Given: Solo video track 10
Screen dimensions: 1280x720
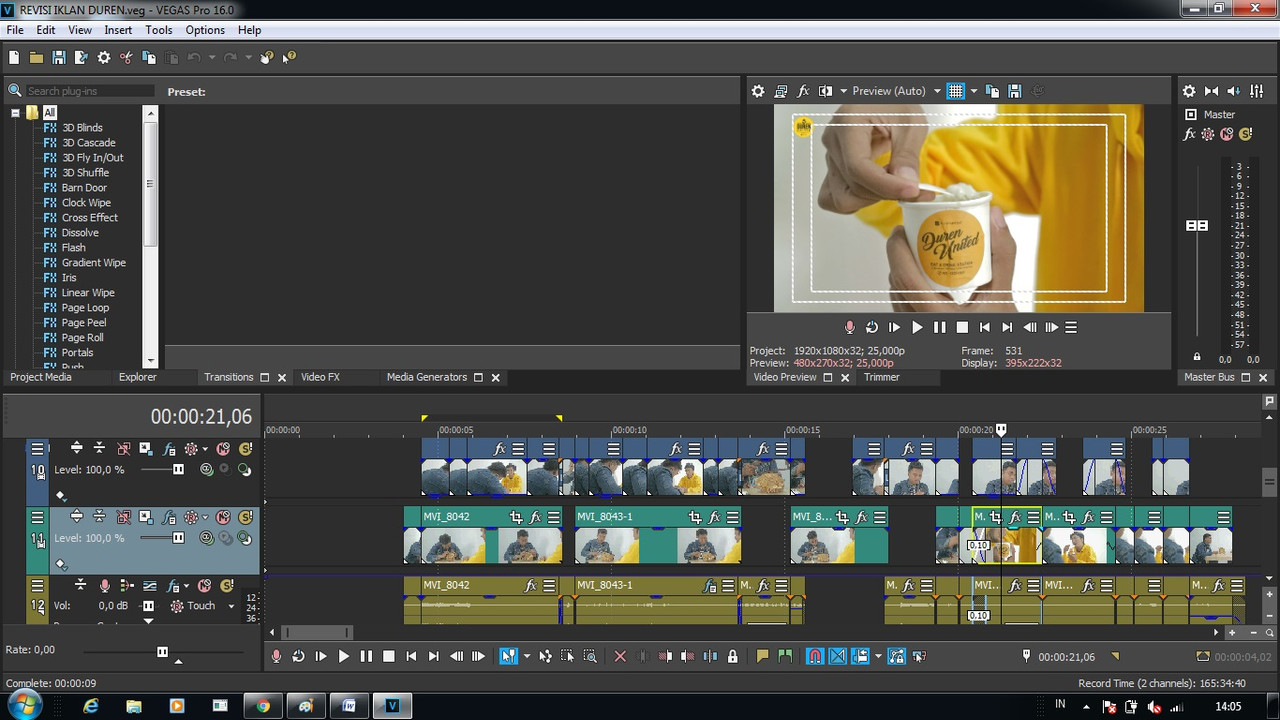Looking at the screenshot, I should 245,449.
